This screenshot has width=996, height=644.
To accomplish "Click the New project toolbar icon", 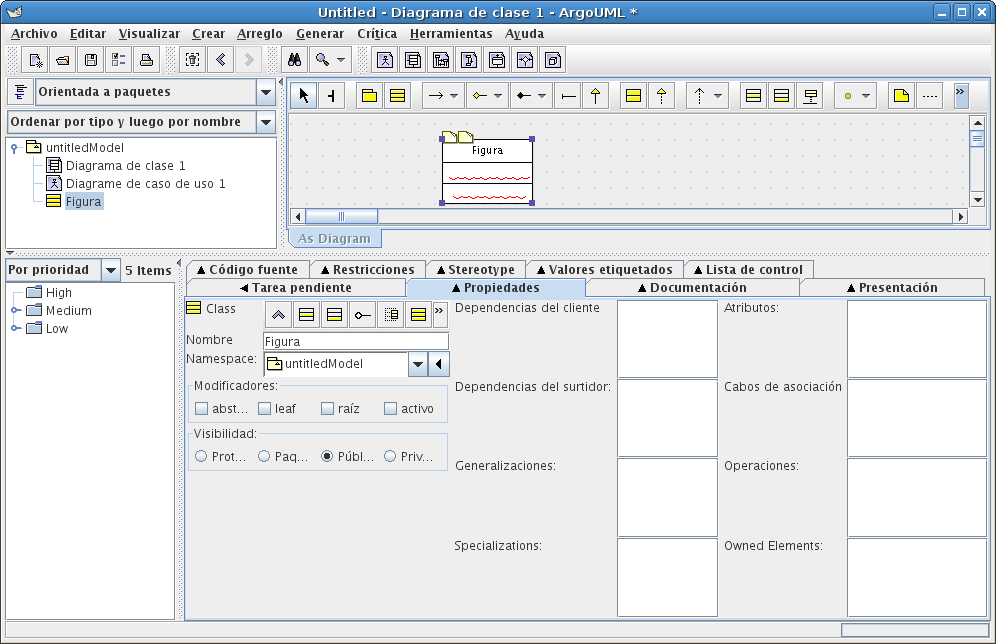I will click(x=35, y=60).
